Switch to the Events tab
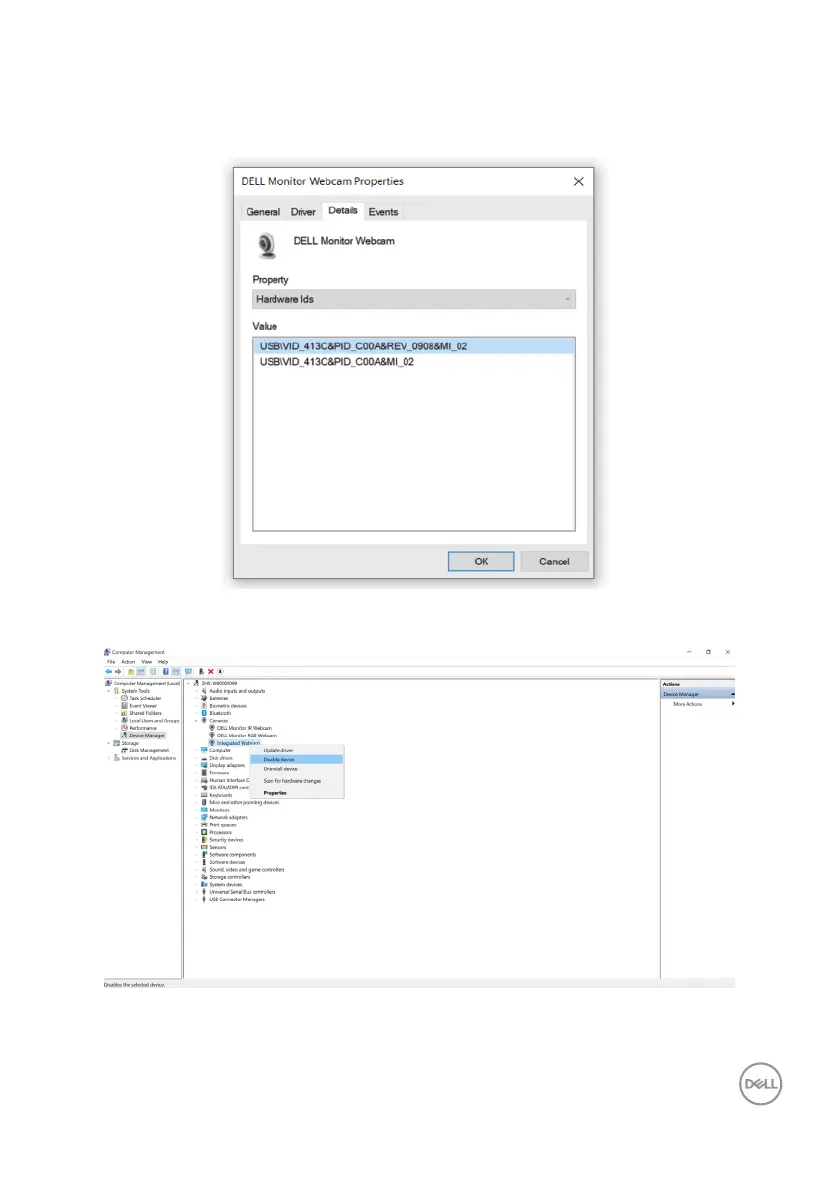839x1191 pixels. [x=383, y=212]
